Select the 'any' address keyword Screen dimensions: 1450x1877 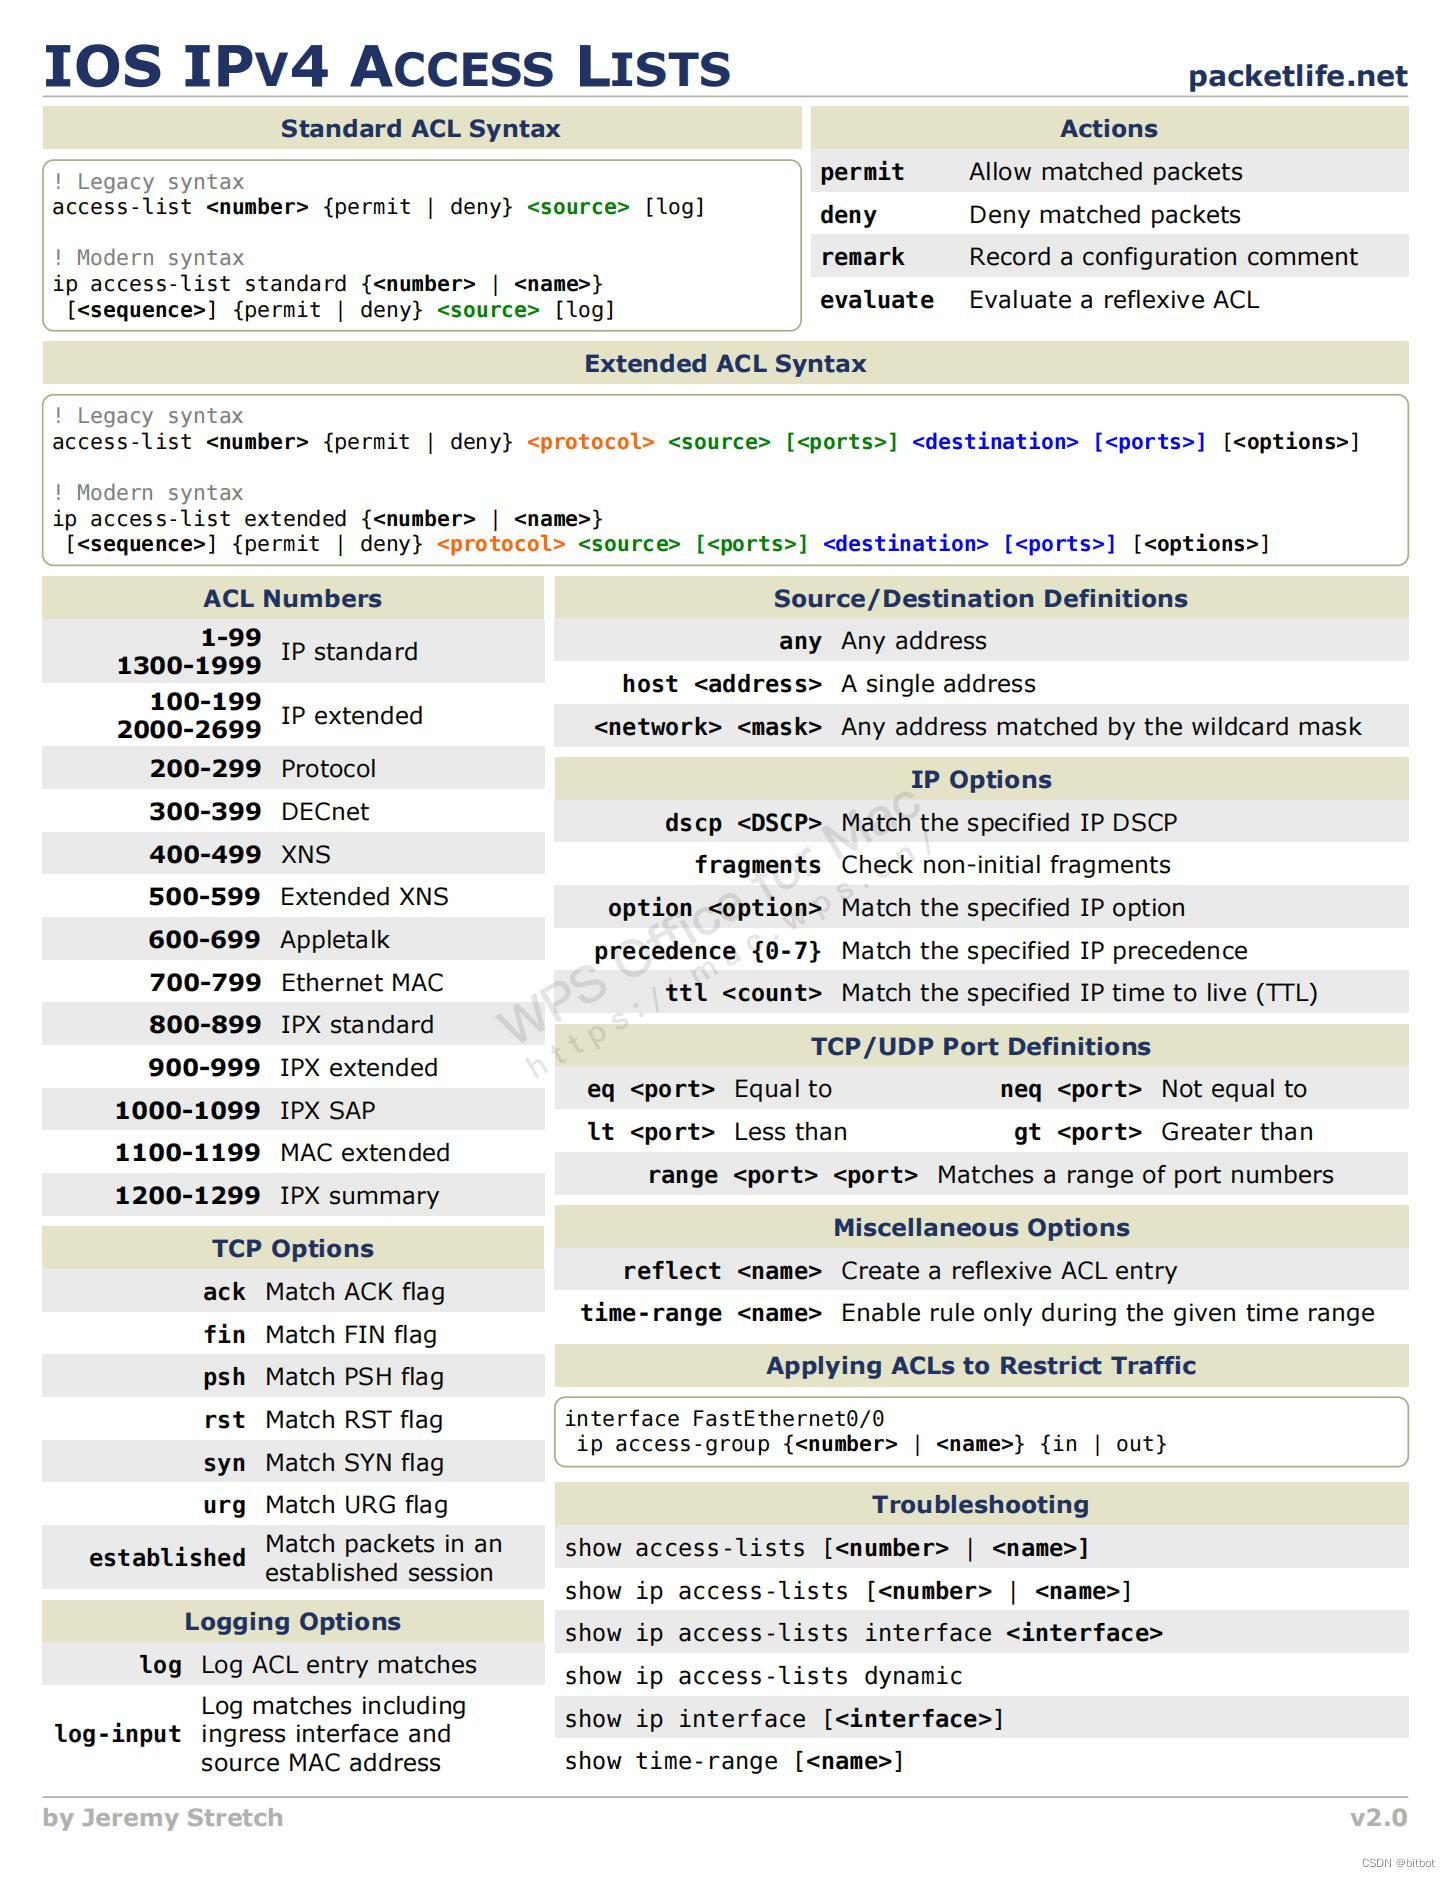800,641
